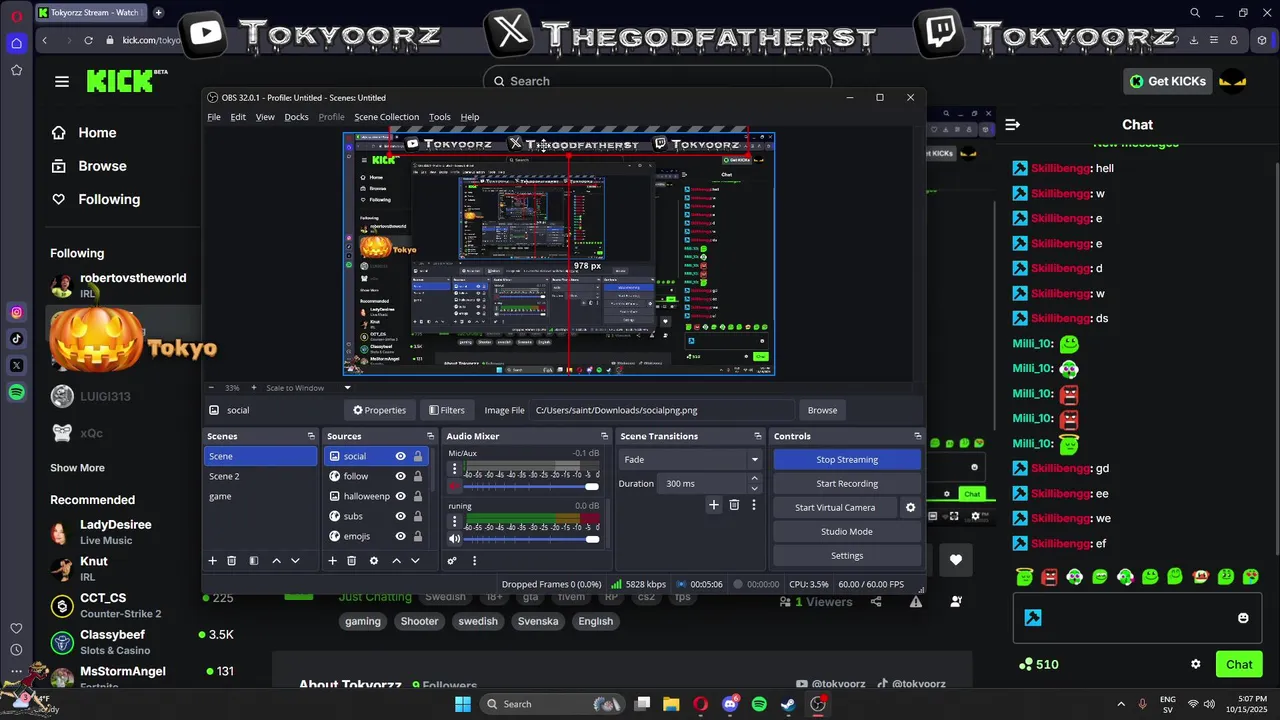
Task: Open transition properties kebab menu
Action: pyautogui.click(x=754, y=505)
